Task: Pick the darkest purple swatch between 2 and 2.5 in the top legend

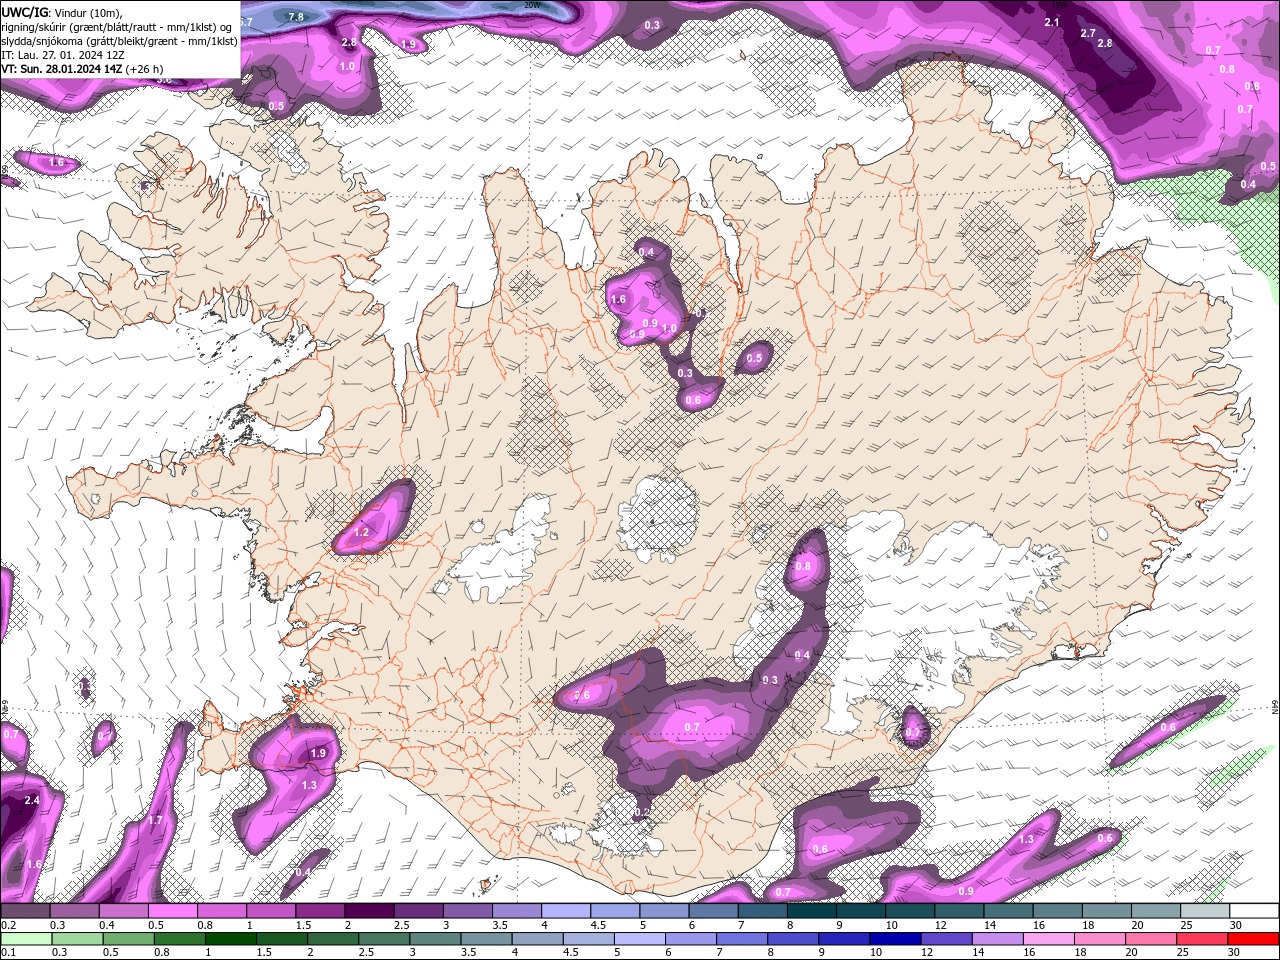Action: 369,911
